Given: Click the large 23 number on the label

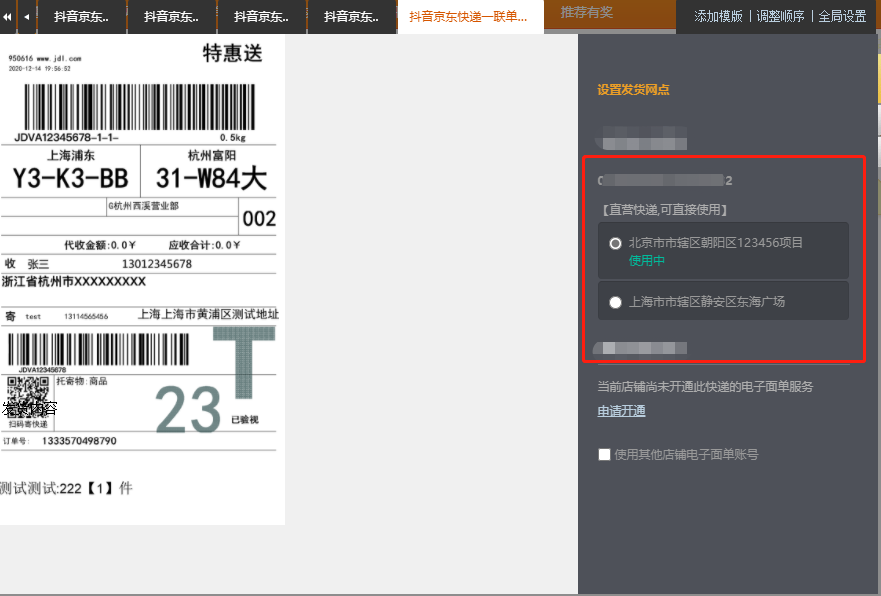Looking at the screenshot, I should 188,410.
